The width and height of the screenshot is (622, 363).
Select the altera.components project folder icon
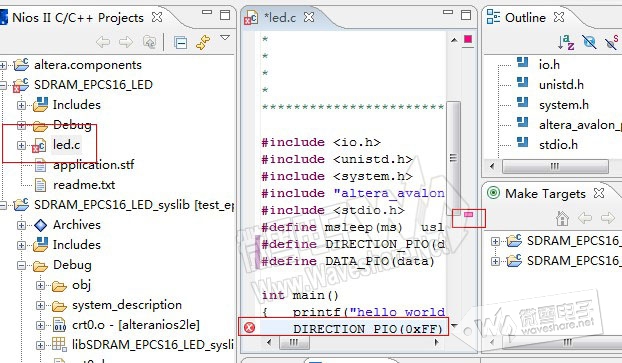pyautogui.click(x=21, y=64)
